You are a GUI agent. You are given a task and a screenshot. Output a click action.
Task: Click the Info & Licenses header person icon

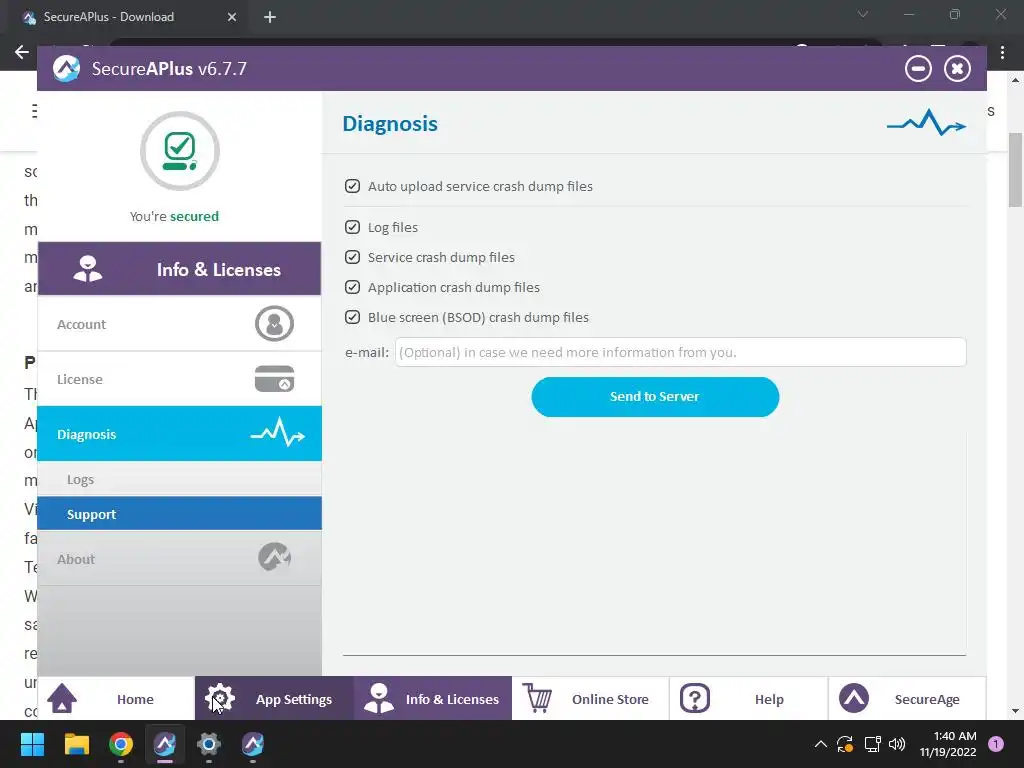[88, 268]
